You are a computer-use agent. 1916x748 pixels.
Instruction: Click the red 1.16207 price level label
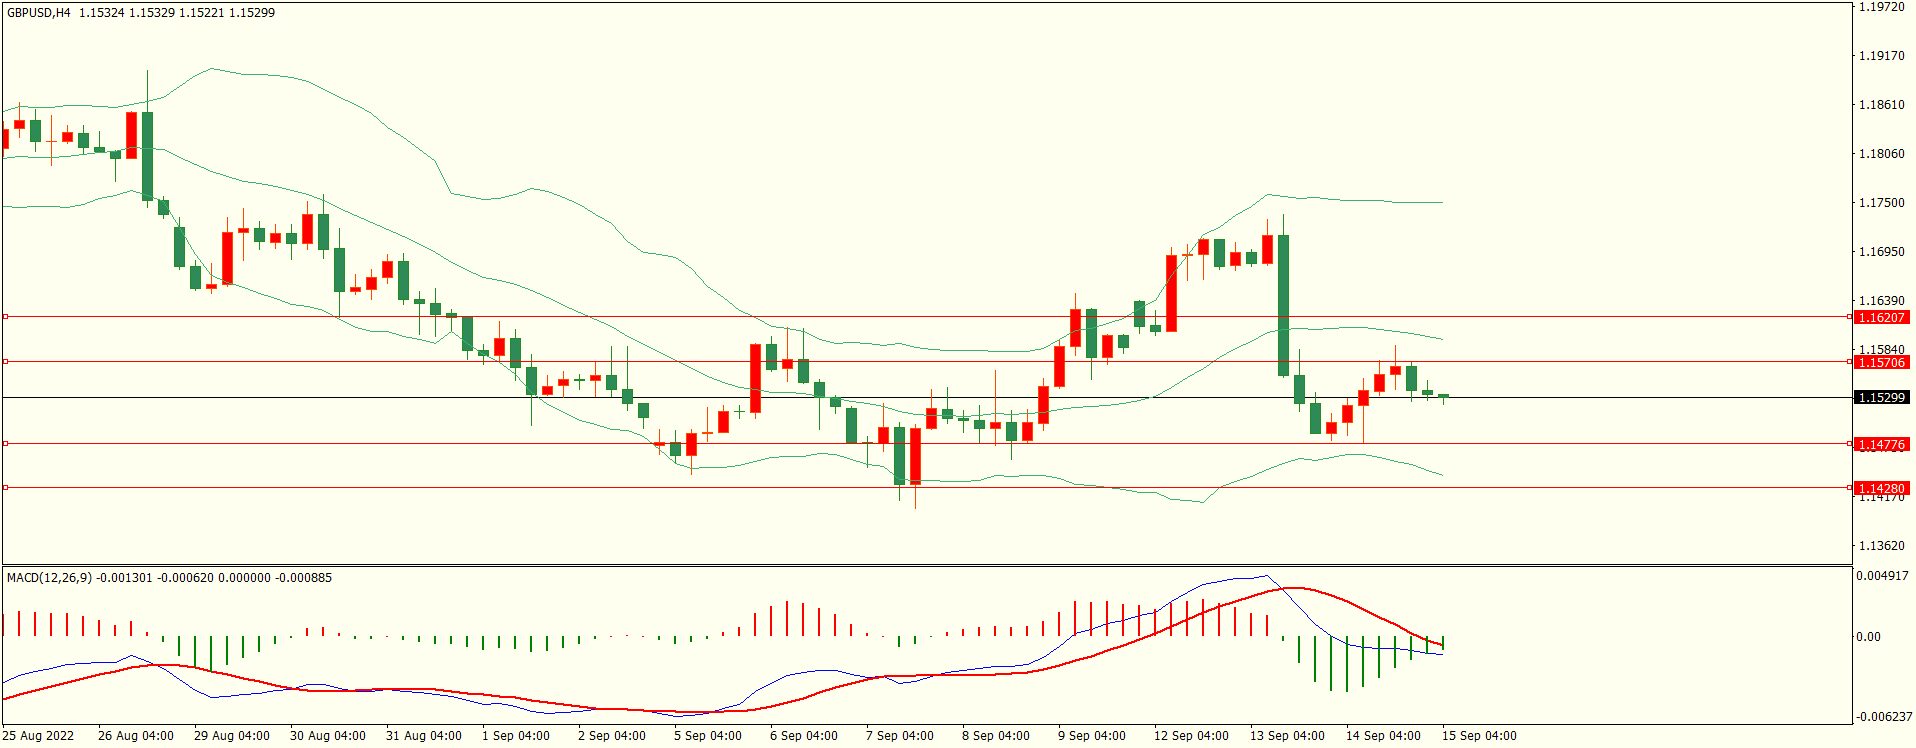(1881, 317)
